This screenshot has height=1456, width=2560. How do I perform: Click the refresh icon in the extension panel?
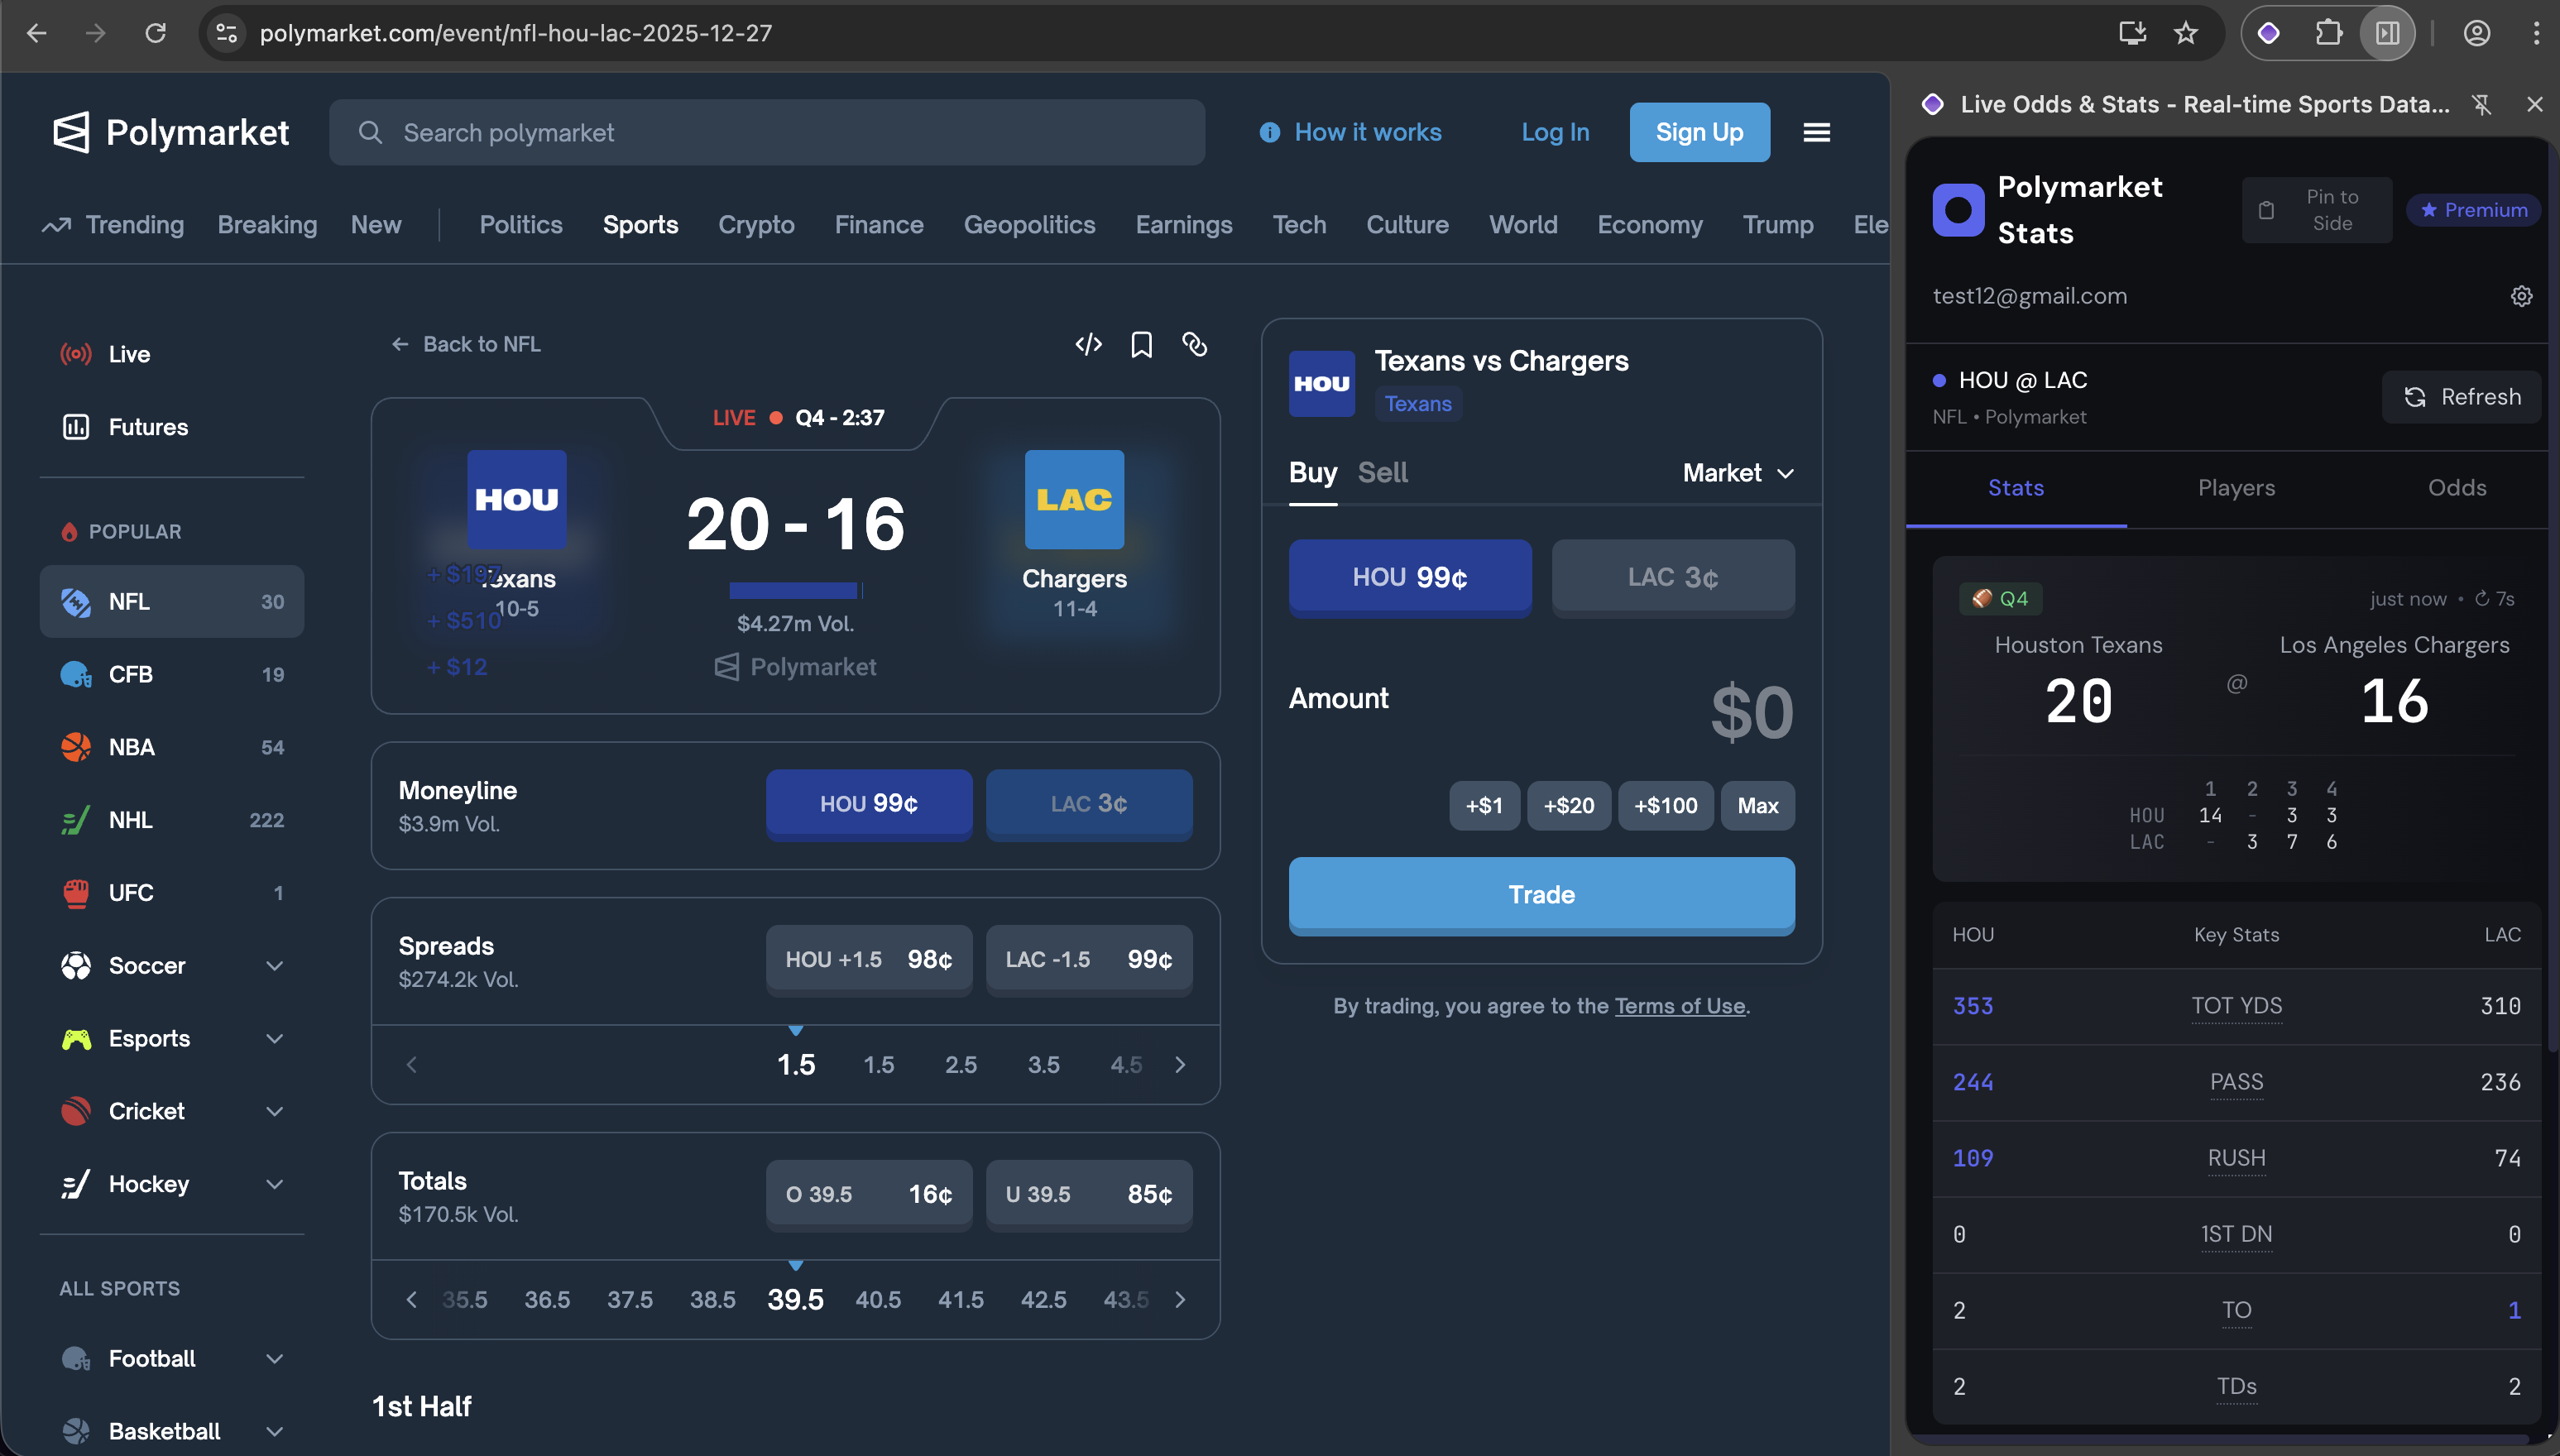click(x=2416, y=397)
